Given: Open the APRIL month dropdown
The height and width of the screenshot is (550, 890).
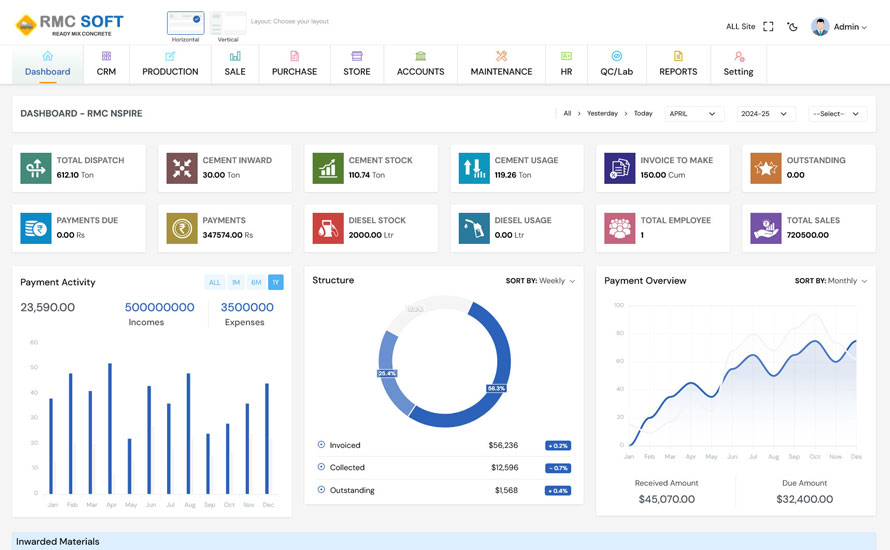Looking at the screenshot, I should [x=694, y=114].
